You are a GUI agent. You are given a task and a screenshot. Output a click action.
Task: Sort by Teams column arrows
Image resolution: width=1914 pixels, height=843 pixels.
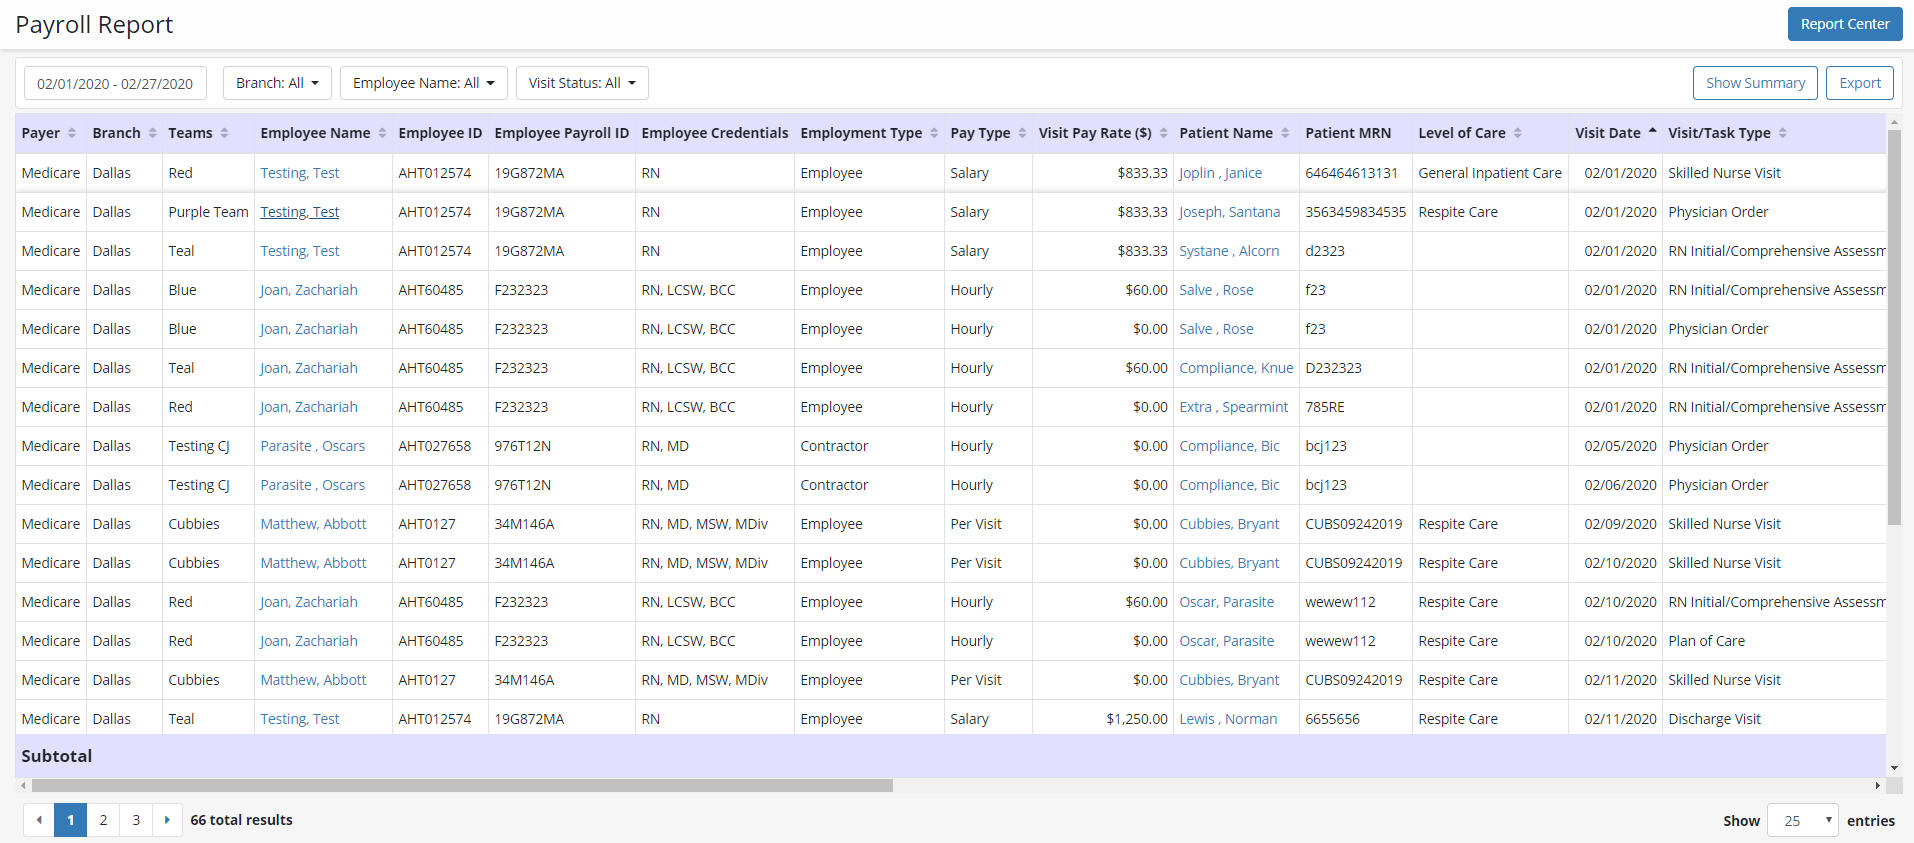point(224,133)
